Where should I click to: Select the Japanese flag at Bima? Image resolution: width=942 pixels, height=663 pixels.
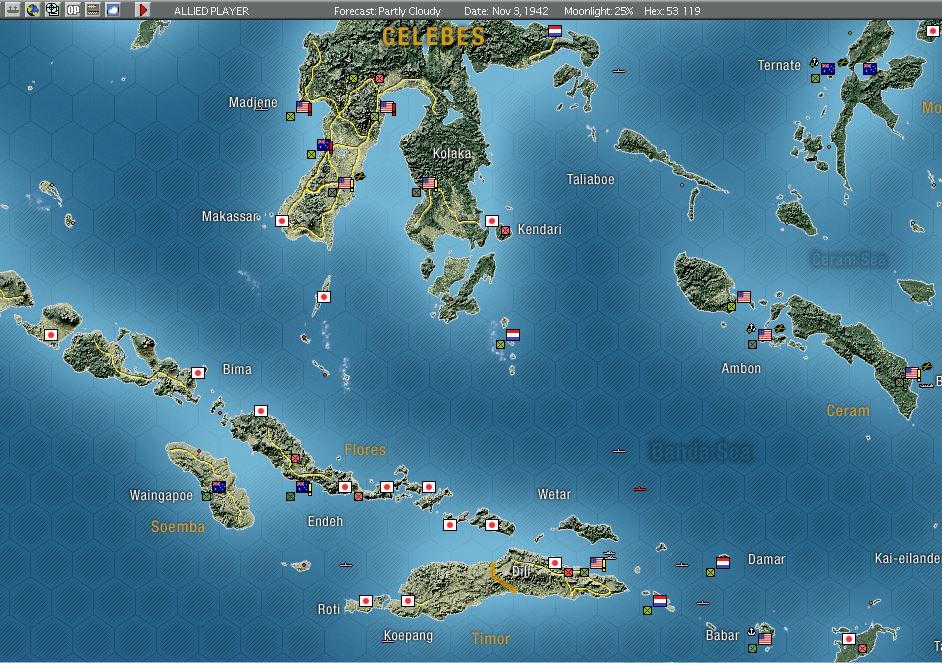coord(198,373)
